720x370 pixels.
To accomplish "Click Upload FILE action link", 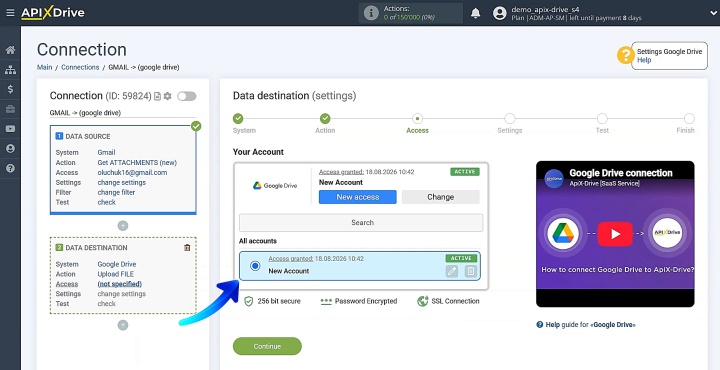I will pos(116,274).
